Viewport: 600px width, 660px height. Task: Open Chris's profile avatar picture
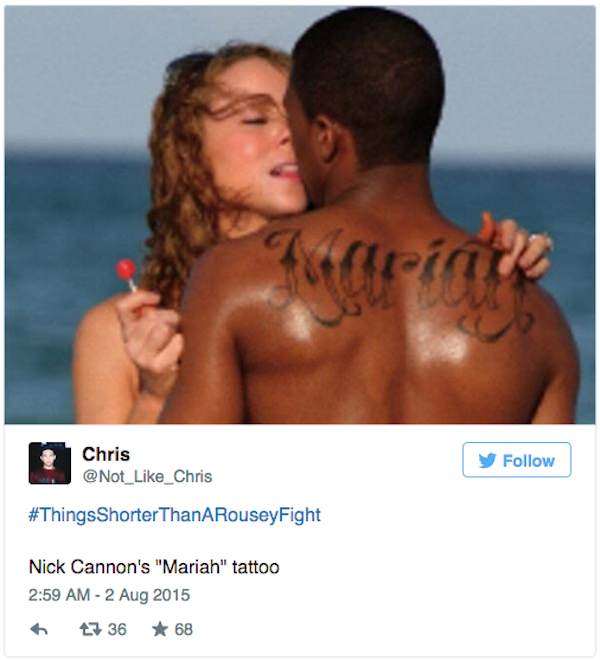(x=50, y=463)
